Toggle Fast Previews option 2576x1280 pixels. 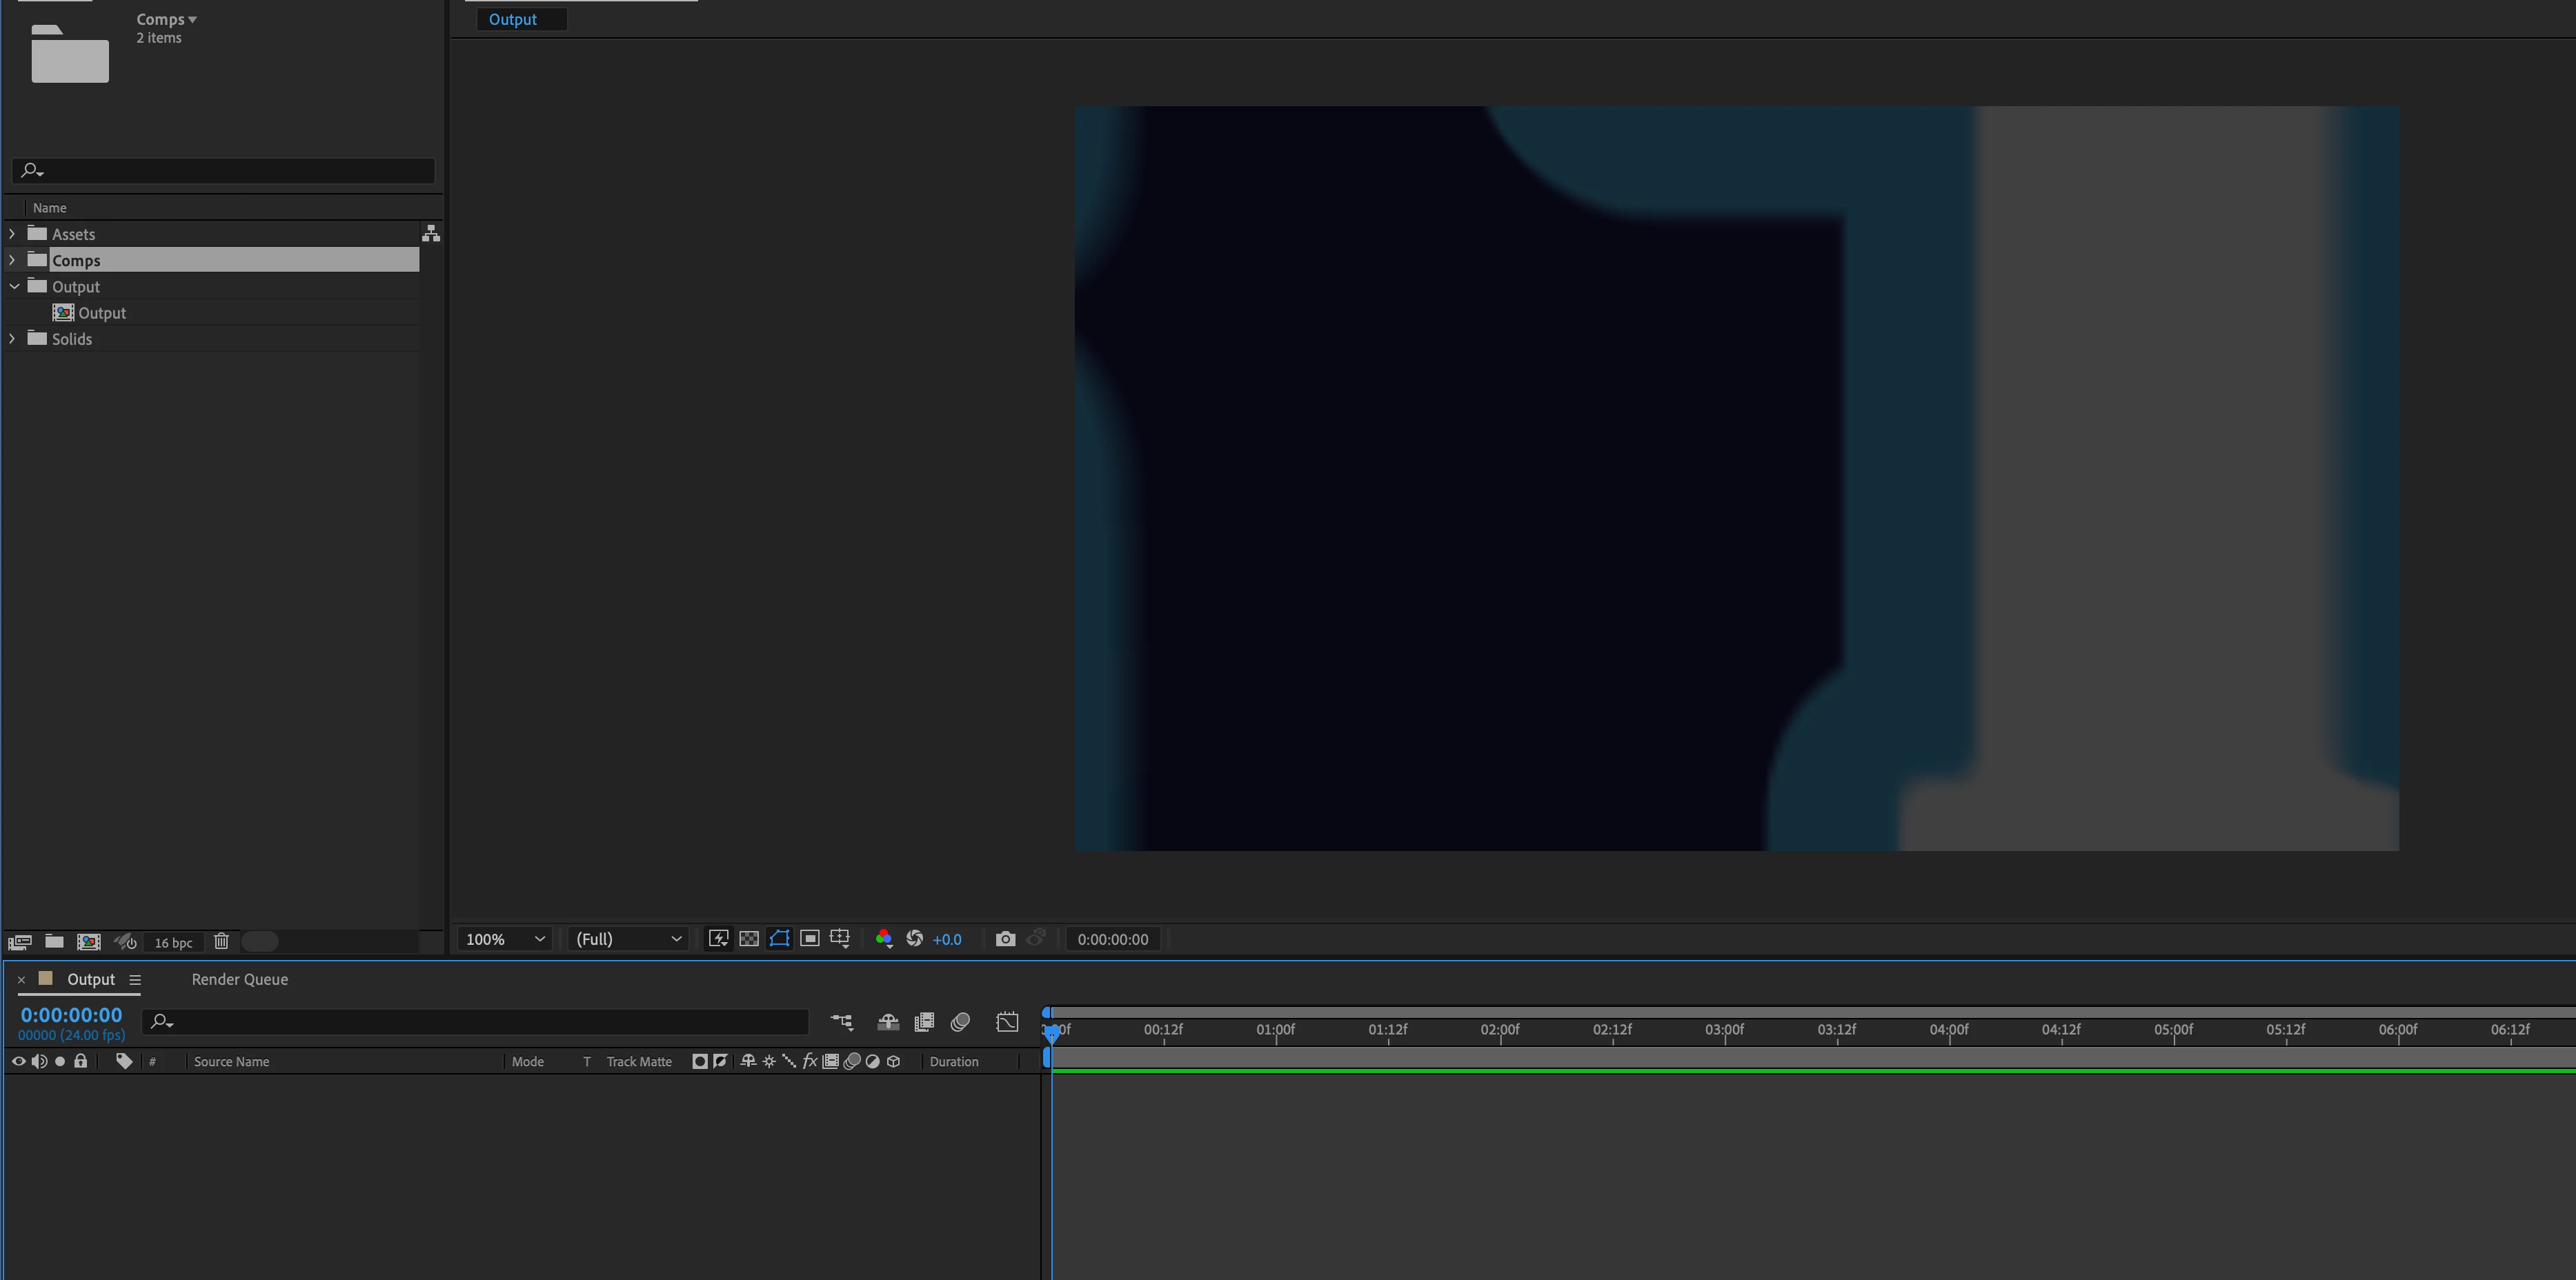(718, 939)
